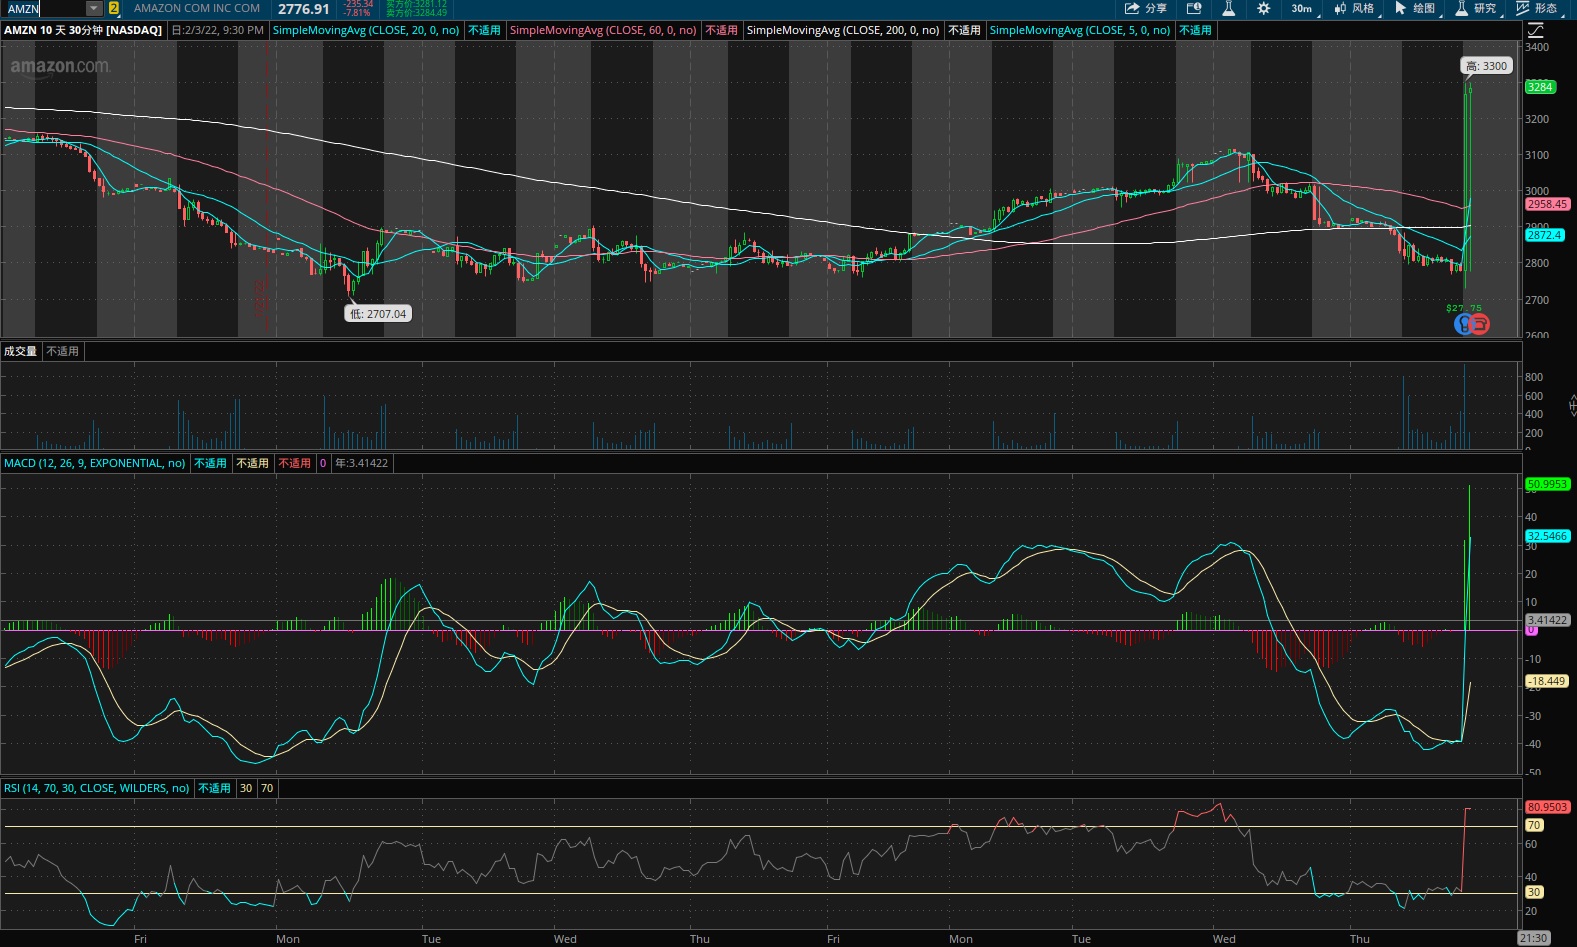Click the amazon.com watermark logo
Screen dimensions: 1577x947
click(x=60, y=66)
